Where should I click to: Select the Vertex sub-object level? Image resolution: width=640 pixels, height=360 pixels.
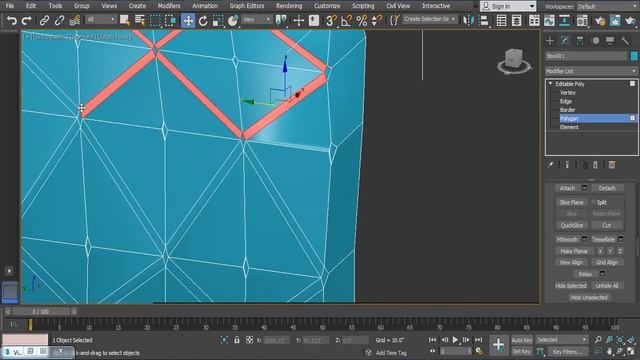pos(568,93)
